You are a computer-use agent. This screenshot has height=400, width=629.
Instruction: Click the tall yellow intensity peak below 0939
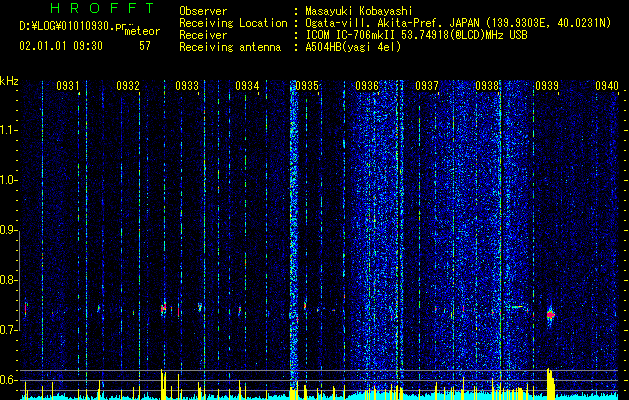point(550,384)
